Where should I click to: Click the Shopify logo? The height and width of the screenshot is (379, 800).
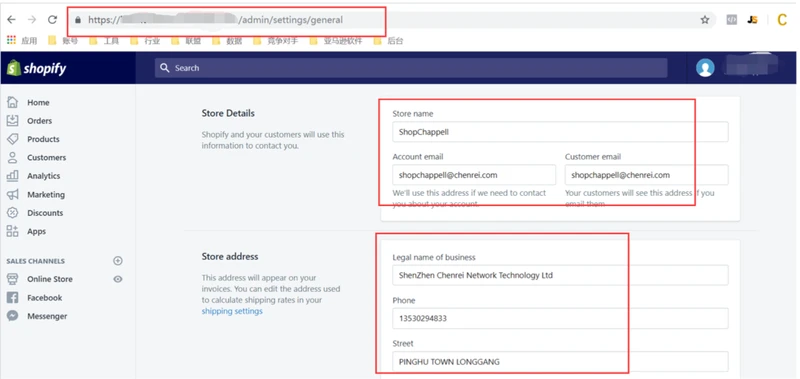(x=36, y=68)
